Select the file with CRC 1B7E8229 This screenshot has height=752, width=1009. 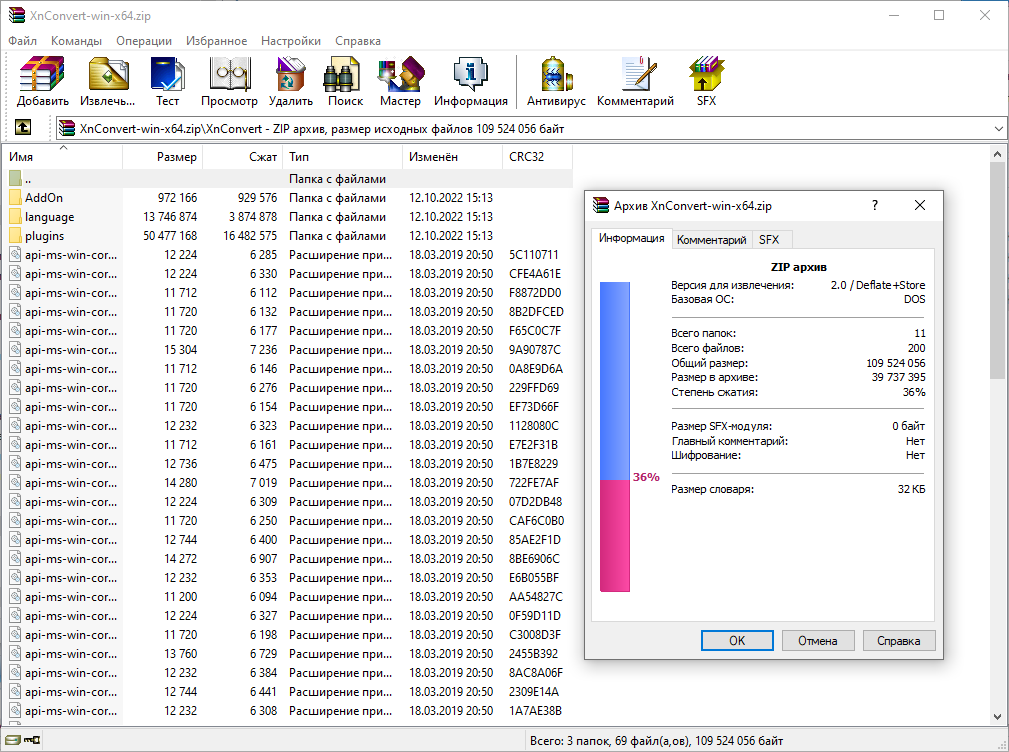[287, 464]
